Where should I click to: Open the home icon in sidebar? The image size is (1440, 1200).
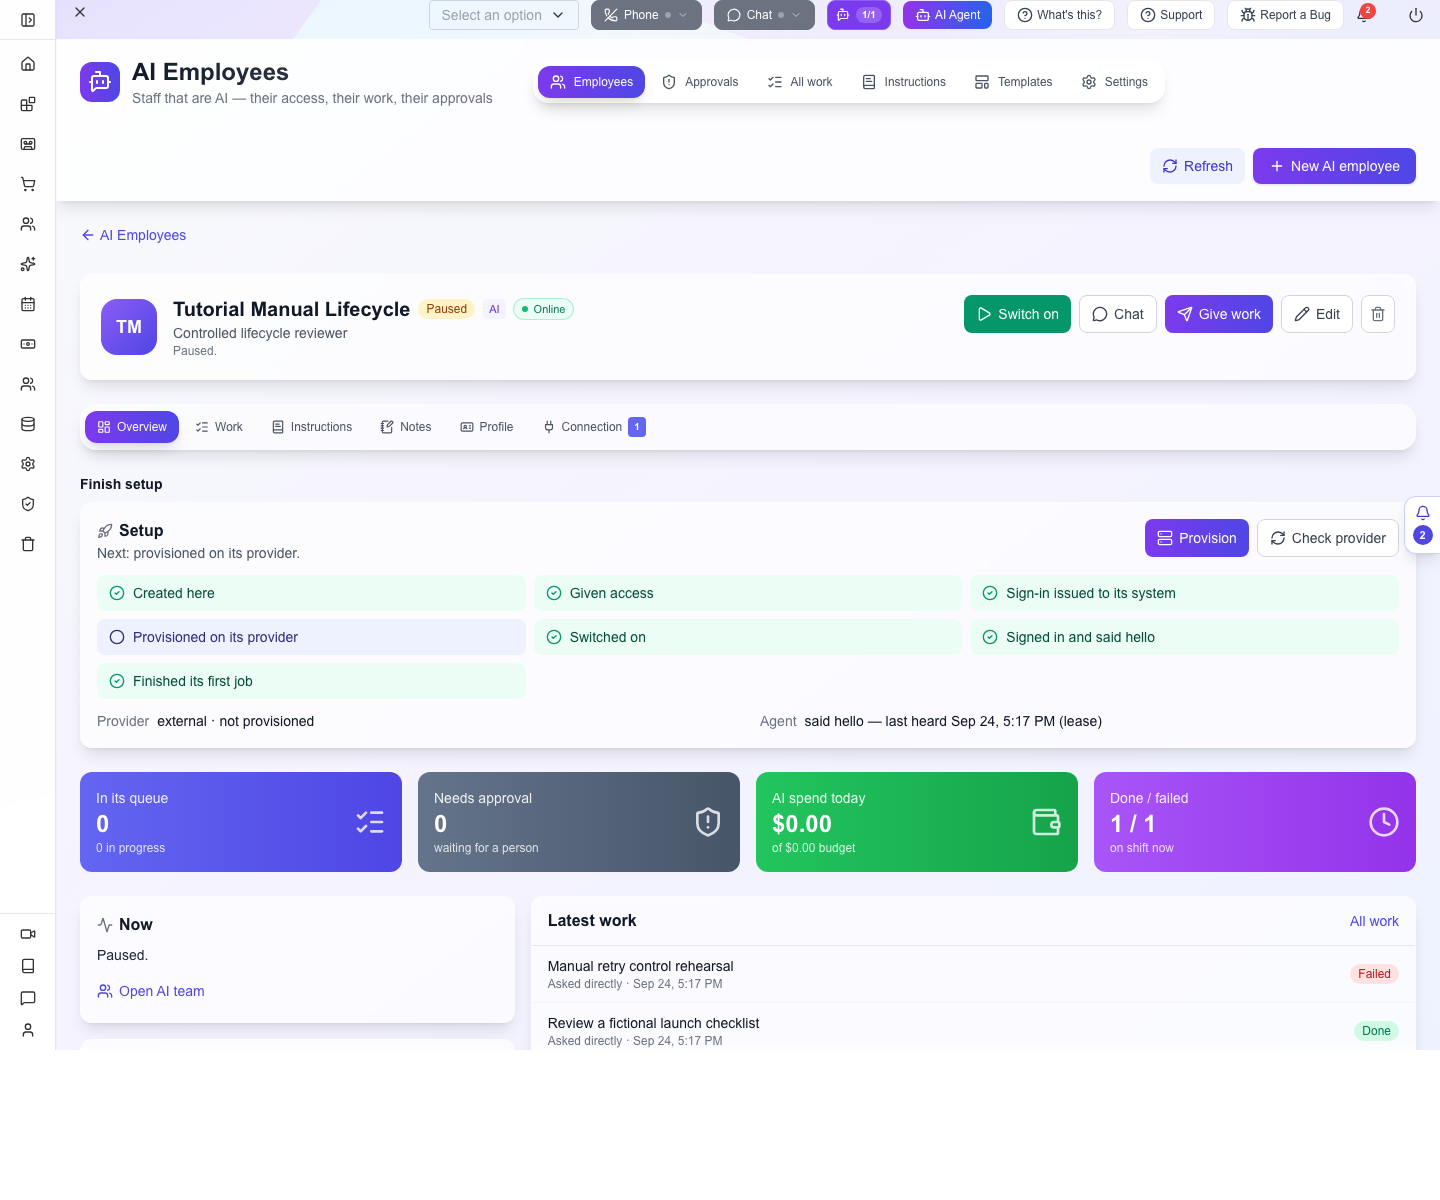(28, 64)
